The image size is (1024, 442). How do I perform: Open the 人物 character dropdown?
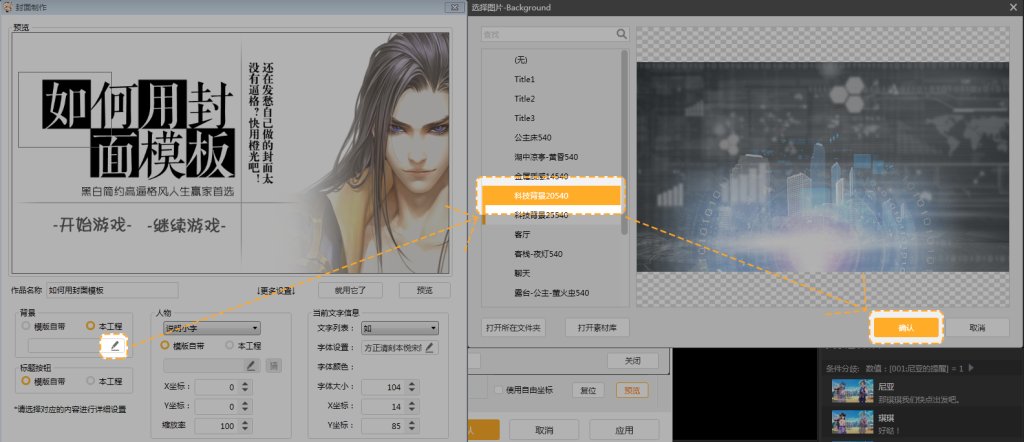tap(211, 327)
